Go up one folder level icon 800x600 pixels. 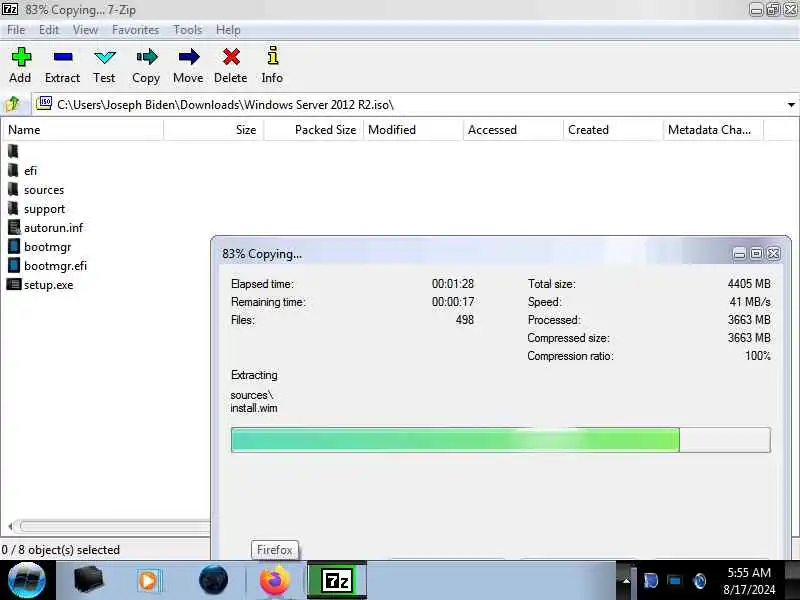(12, 104)
